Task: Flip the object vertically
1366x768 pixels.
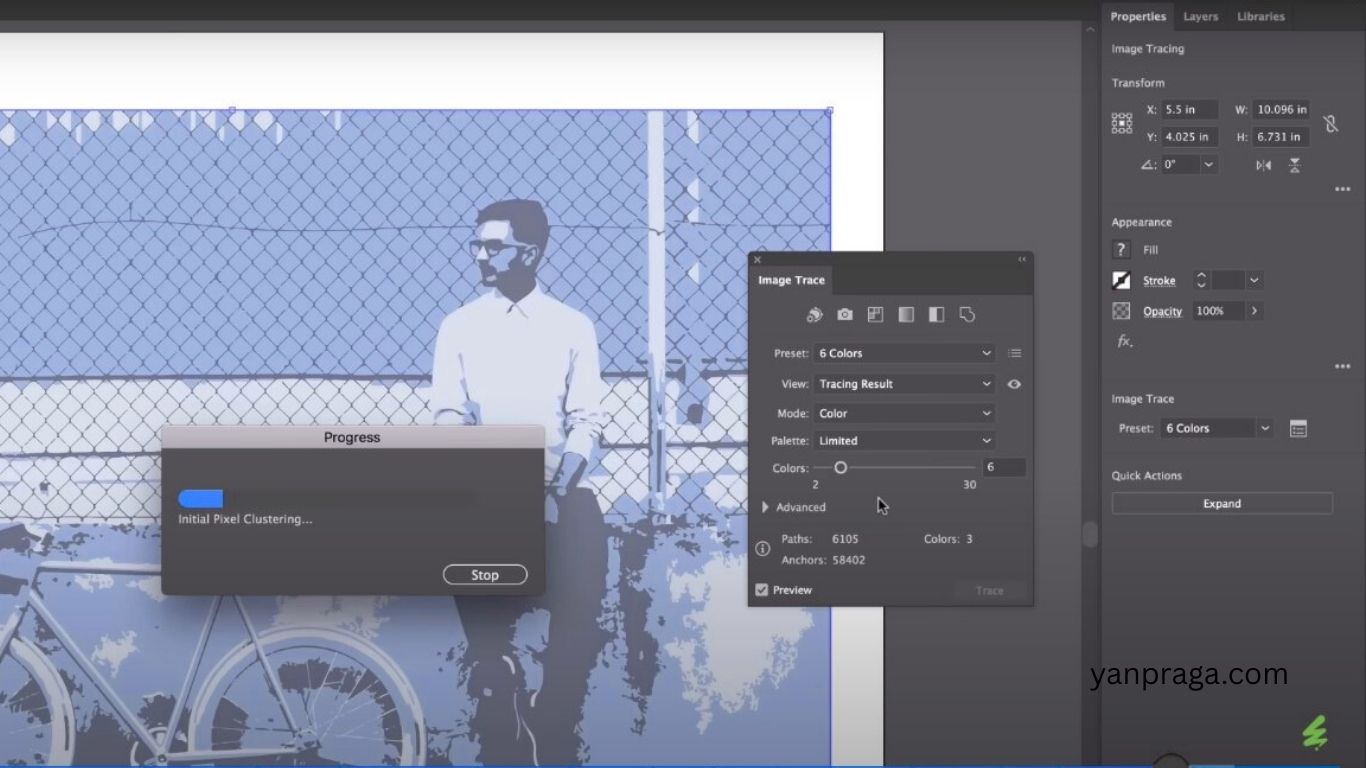Action: coord(1294,165)
